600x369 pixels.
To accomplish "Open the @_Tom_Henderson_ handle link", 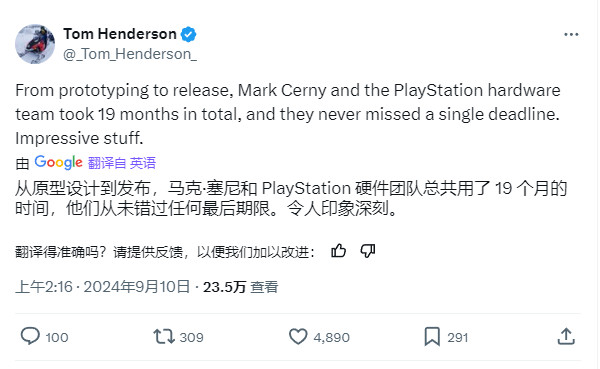I will (130, 54).
